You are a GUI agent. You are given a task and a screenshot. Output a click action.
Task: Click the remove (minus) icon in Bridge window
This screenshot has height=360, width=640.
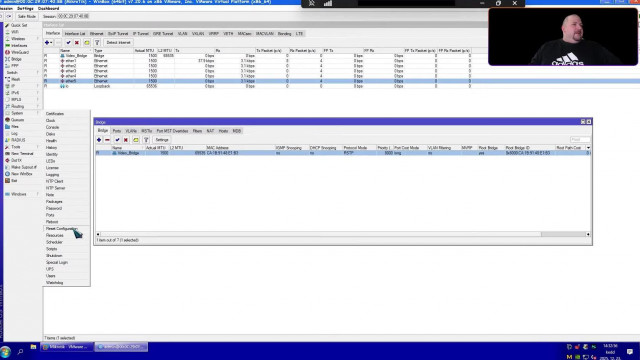pos(107,140)
